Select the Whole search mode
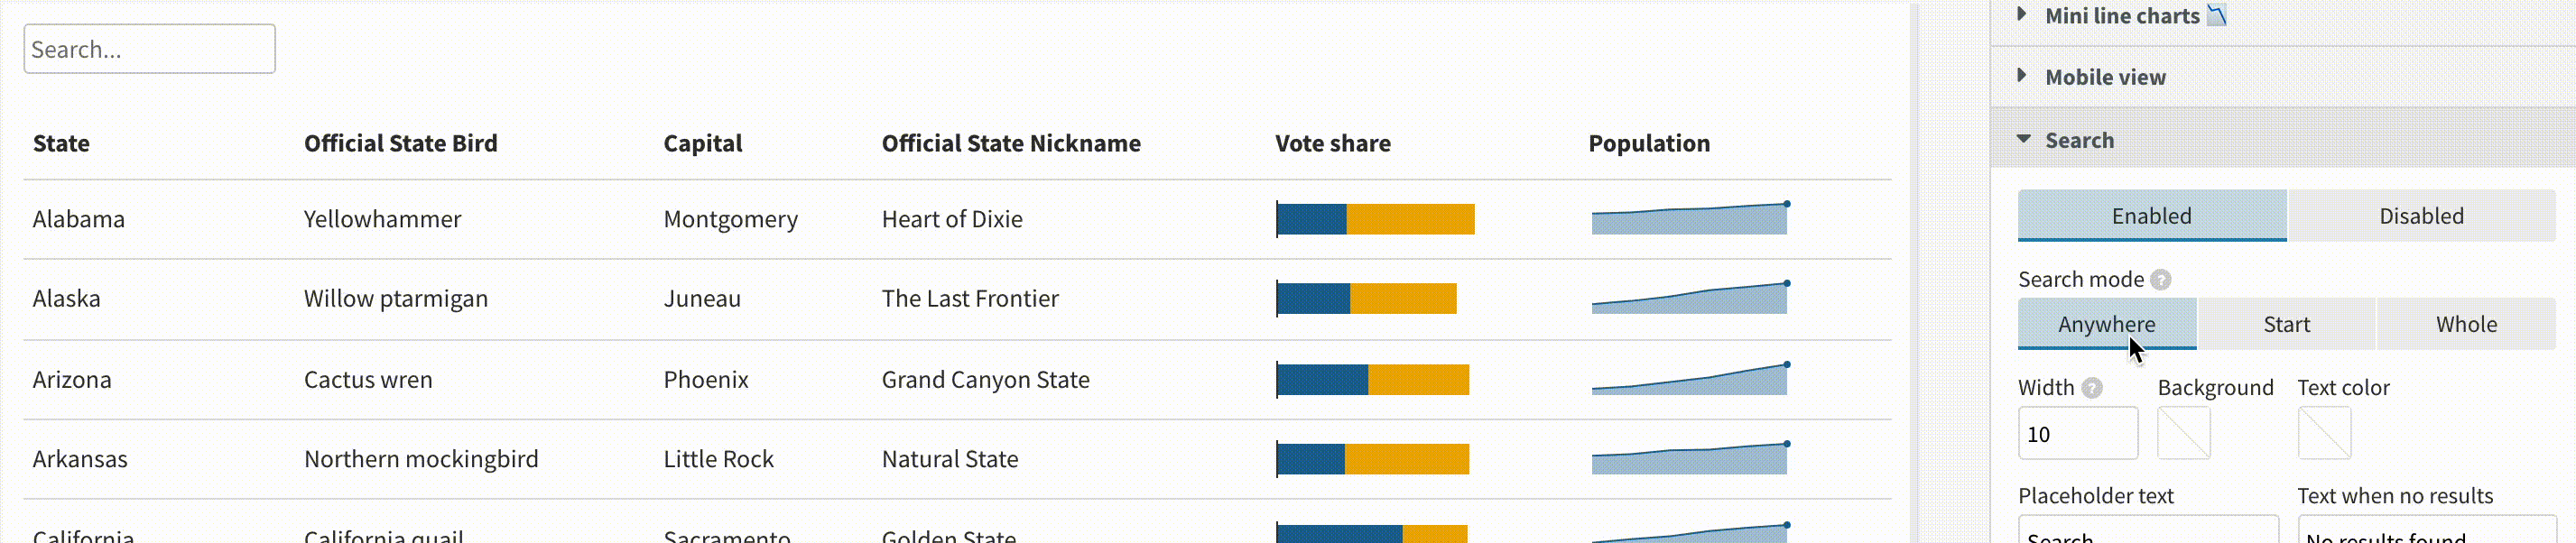The image size is (2576, 543). 2466,324
